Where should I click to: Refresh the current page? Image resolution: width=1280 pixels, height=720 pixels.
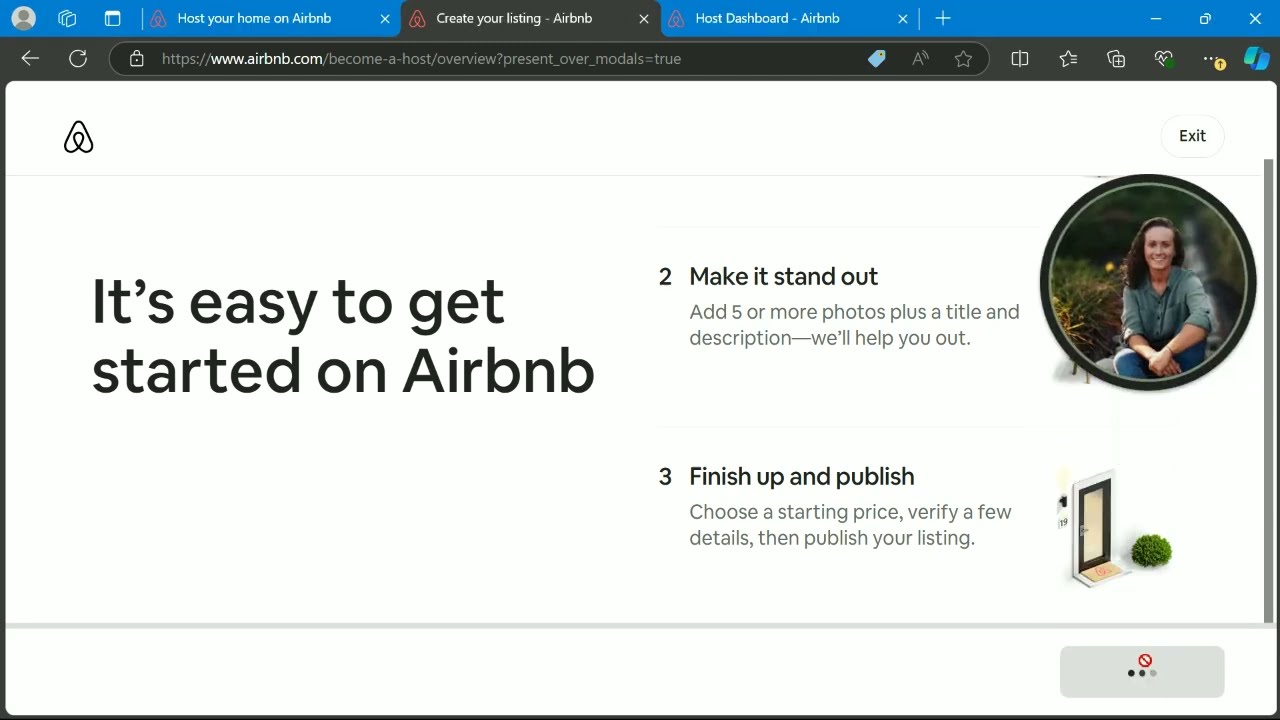pyautogui.click(x=78, y=59)
